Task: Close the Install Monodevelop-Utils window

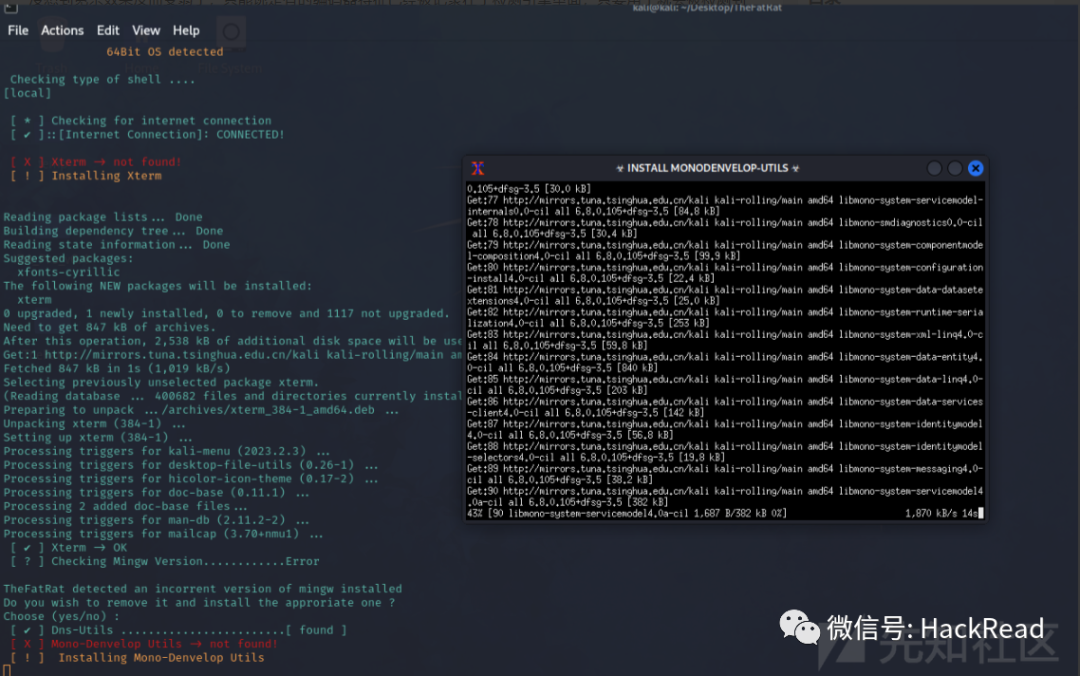Action: pyautogui.click(x=975, y=168)
